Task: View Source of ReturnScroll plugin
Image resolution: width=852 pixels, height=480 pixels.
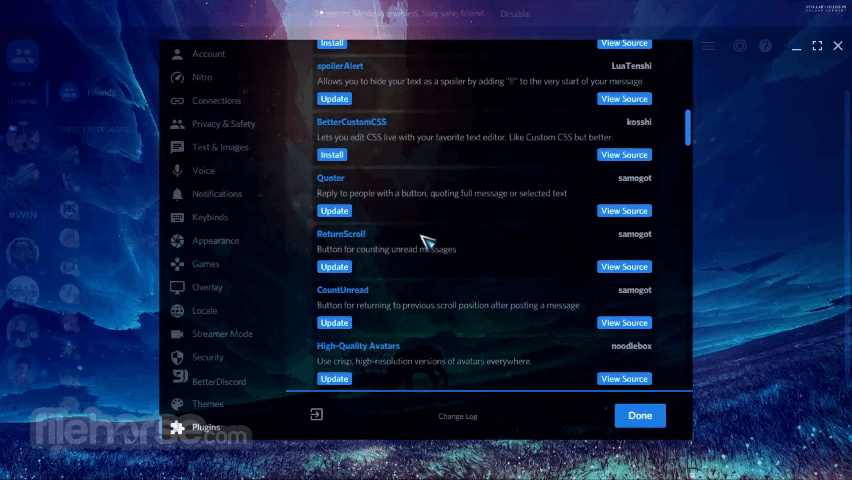Action: coord(624,267)
